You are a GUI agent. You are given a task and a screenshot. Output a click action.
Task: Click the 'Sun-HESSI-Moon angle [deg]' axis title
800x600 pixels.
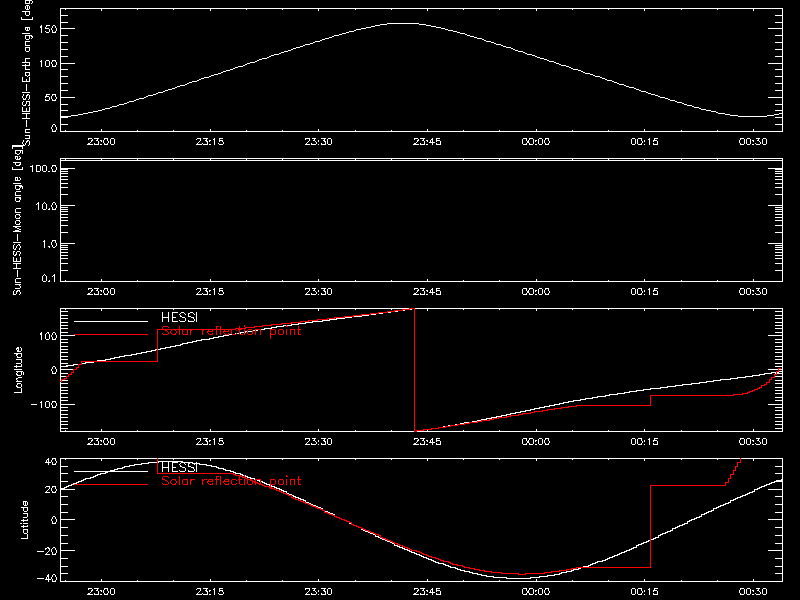tap(17, 220)
